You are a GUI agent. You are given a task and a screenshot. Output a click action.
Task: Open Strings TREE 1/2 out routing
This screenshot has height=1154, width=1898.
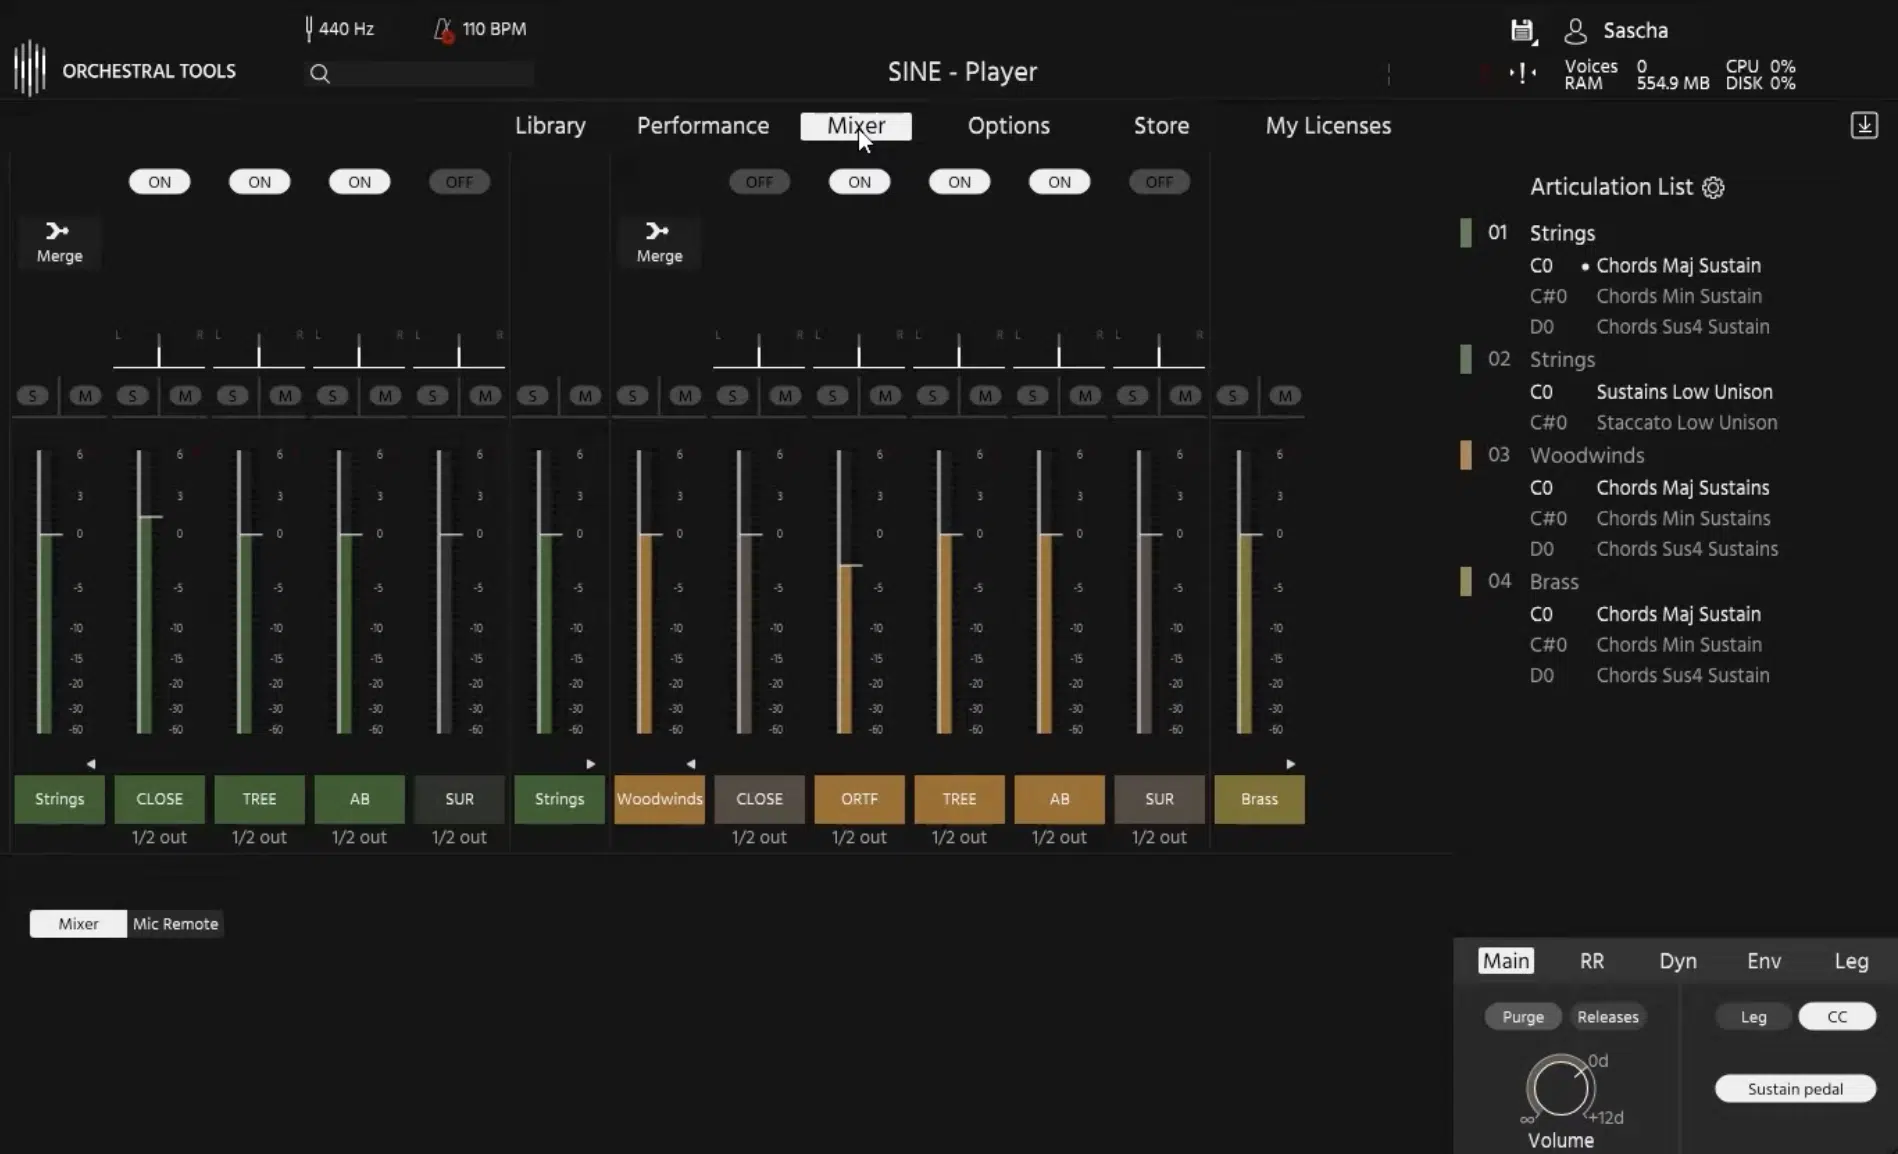click(259, 837)
